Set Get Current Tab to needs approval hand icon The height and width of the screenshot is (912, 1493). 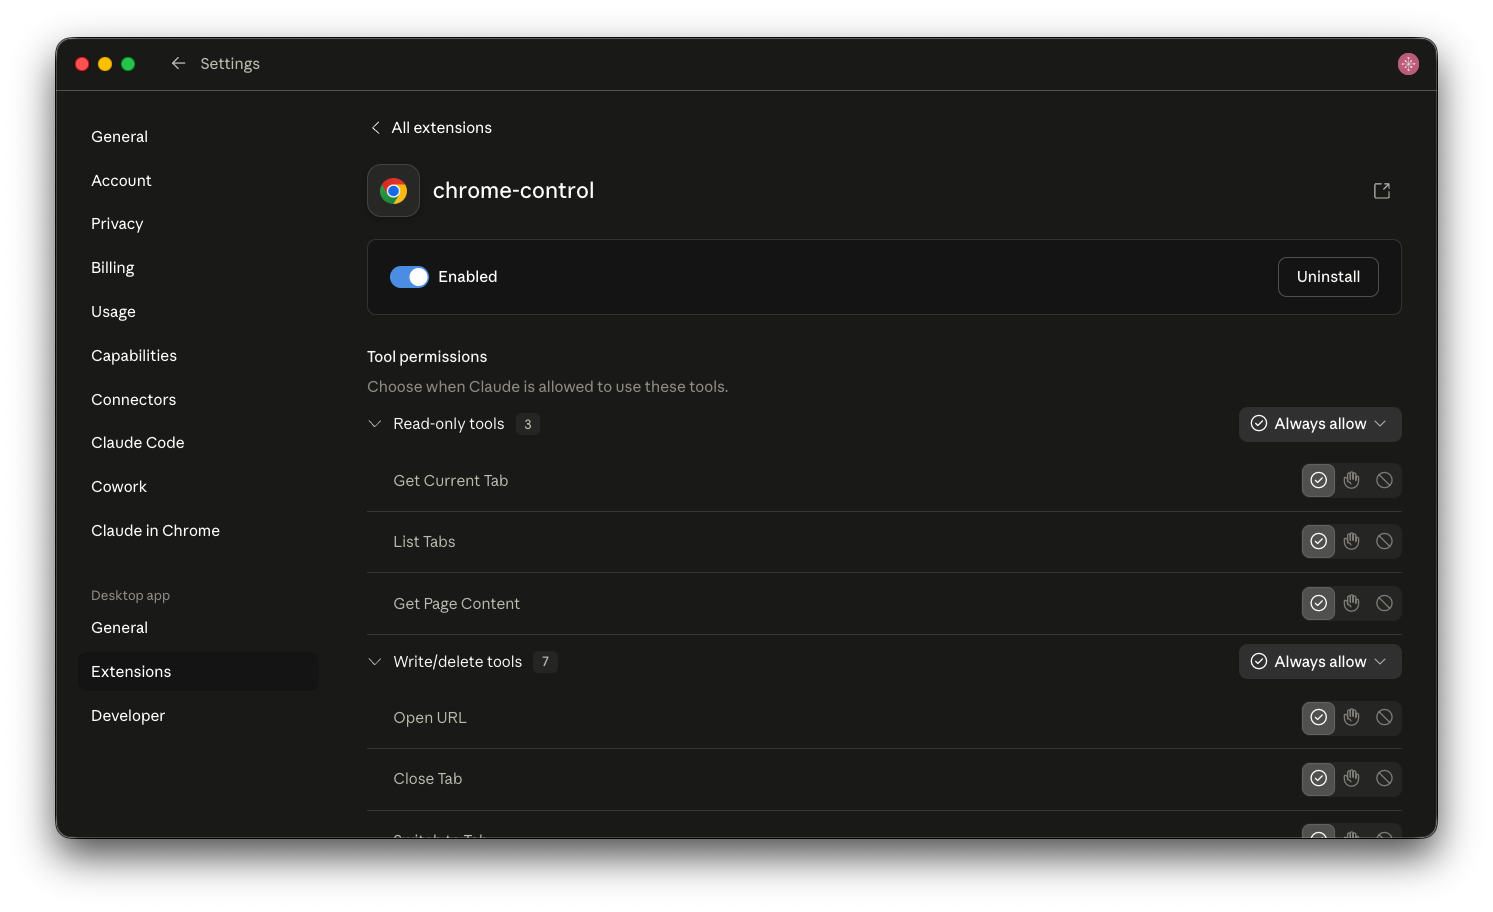[1351, 480]
